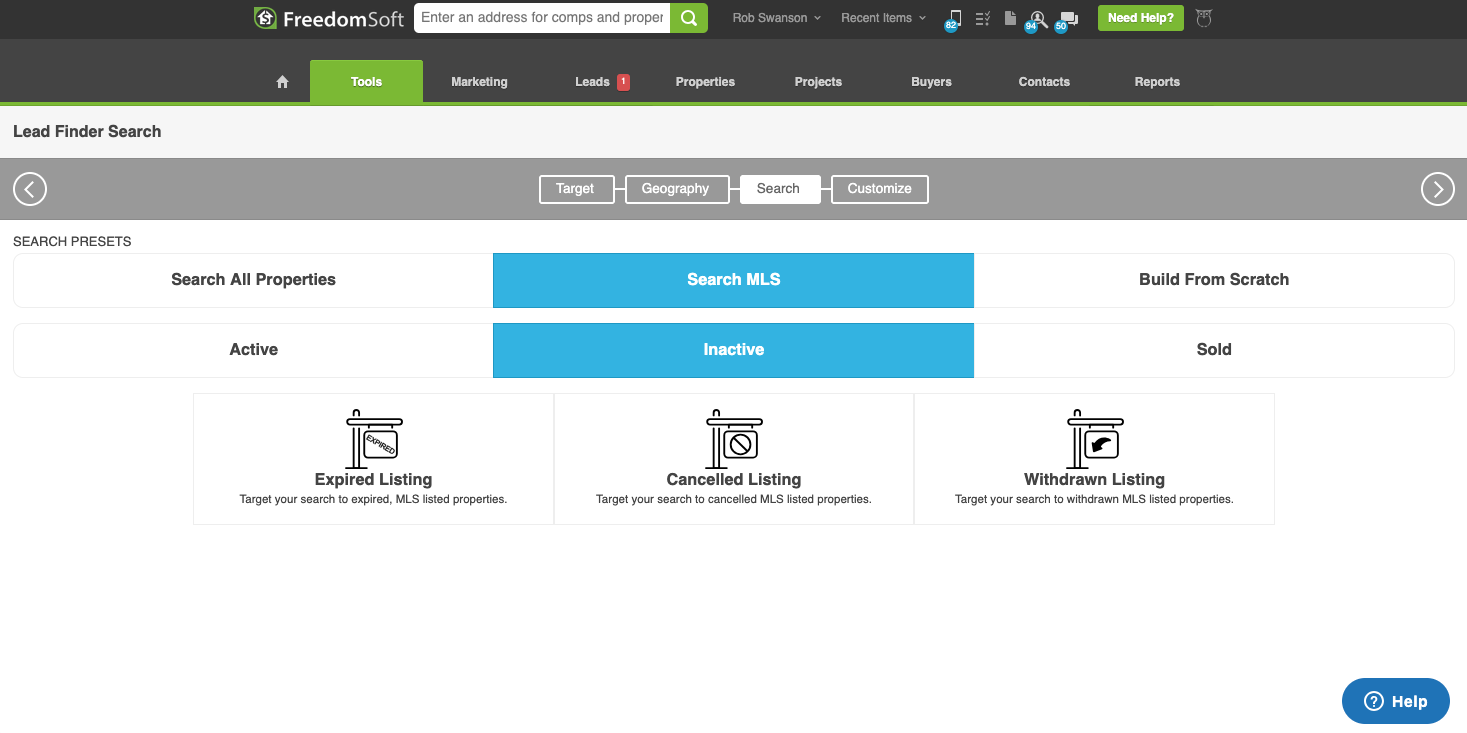
Task: Open the person search icon with badge
Action: [1038, 19]
